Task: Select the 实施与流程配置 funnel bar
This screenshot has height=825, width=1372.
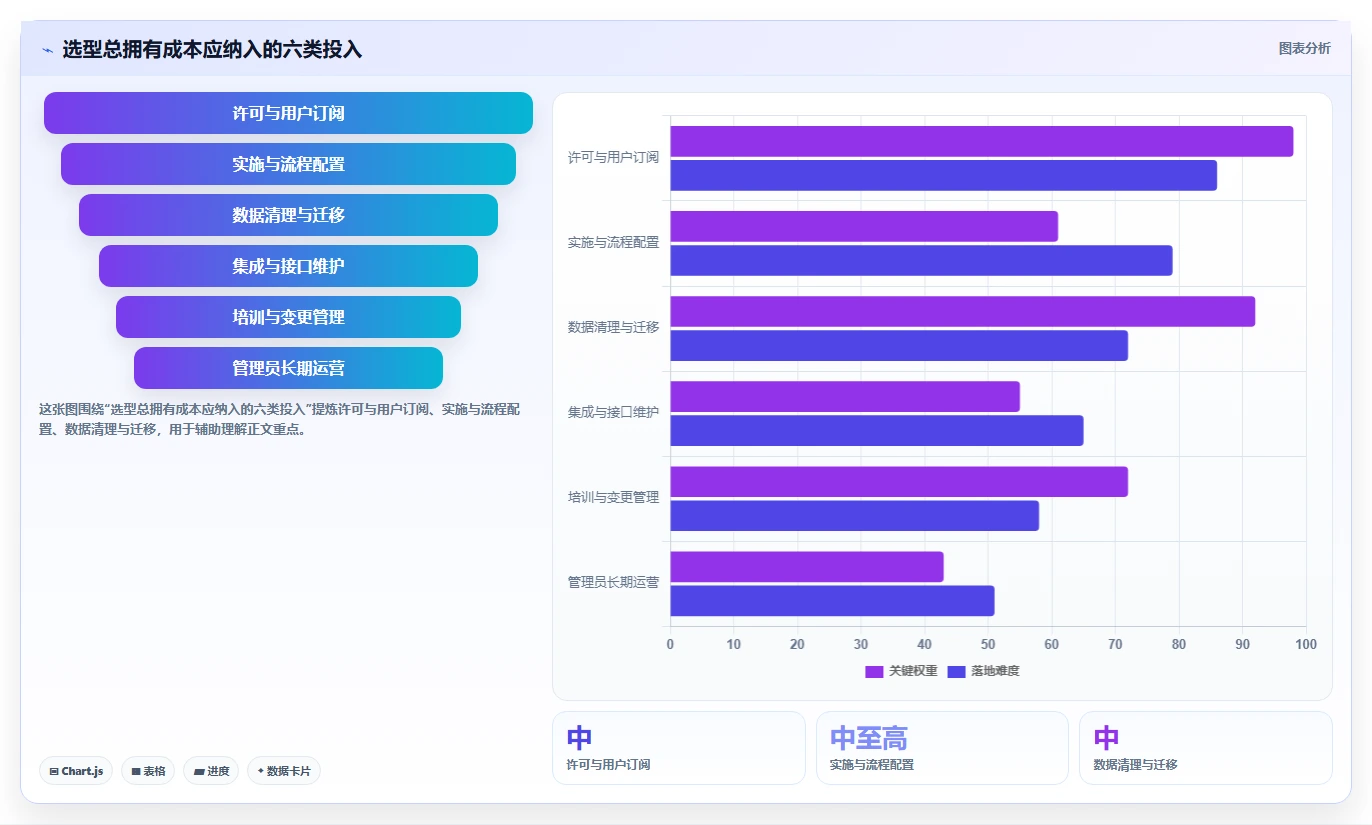Action: [x=288, y=164]
